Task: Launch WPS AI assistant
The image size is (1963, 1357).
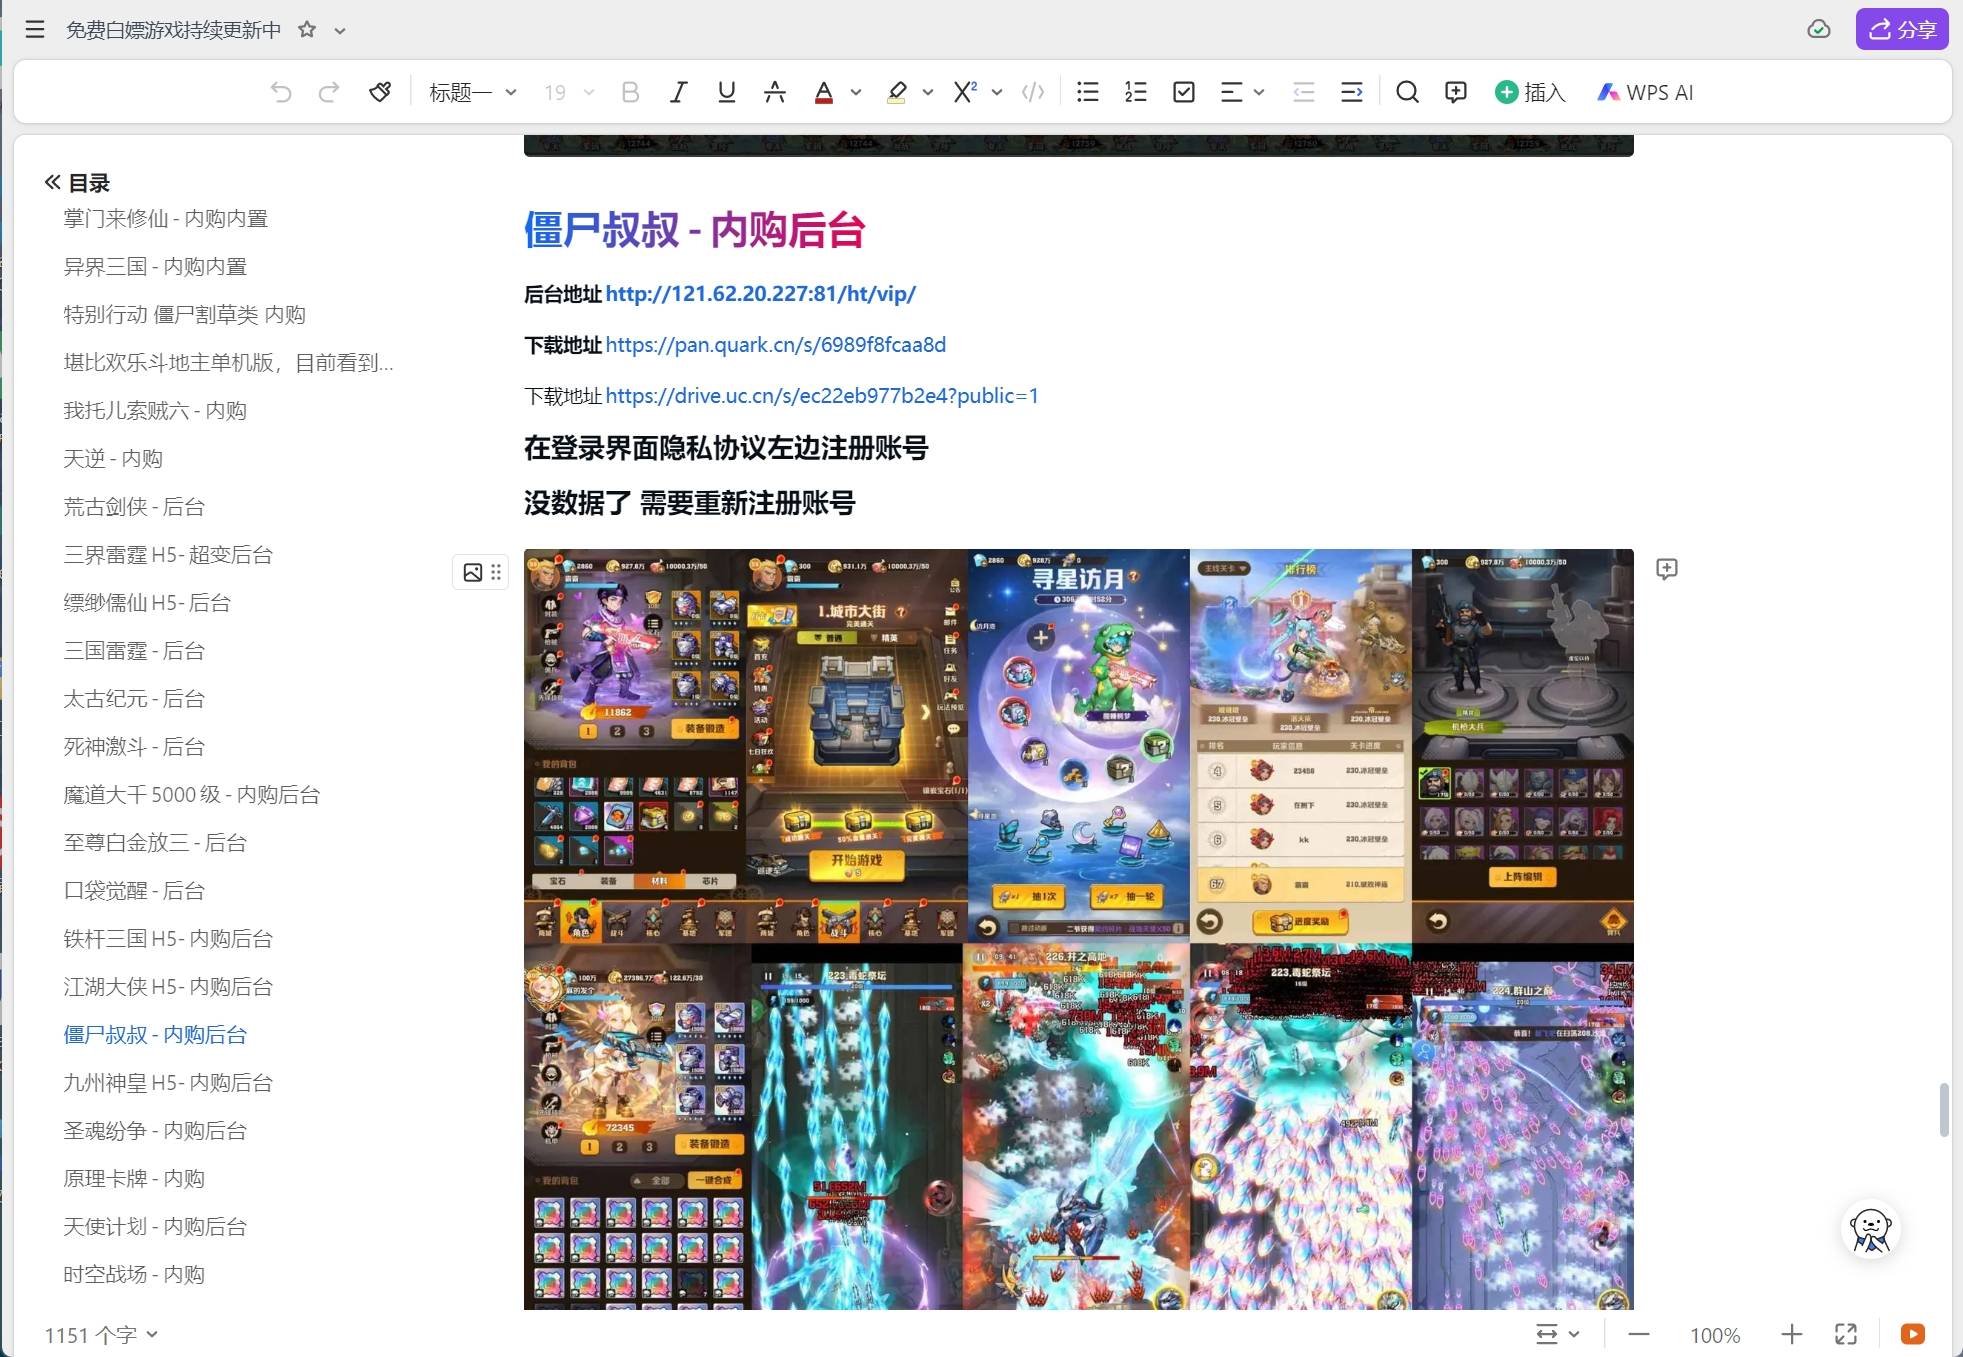Action: (1645, 92)
